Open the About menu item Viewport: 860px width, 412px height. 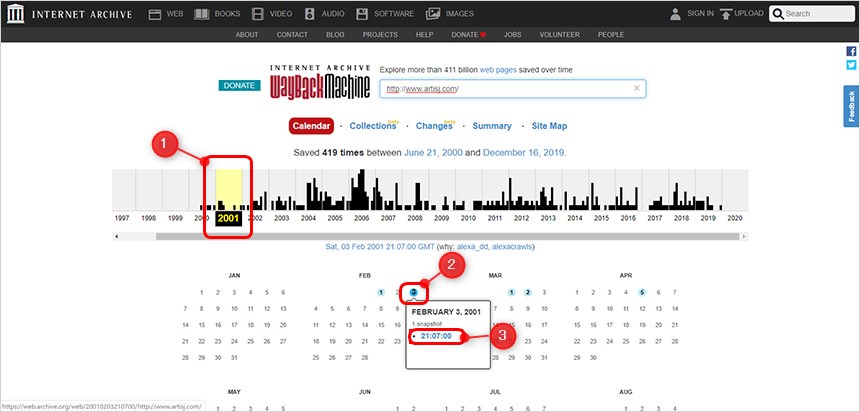click(247, 35)
